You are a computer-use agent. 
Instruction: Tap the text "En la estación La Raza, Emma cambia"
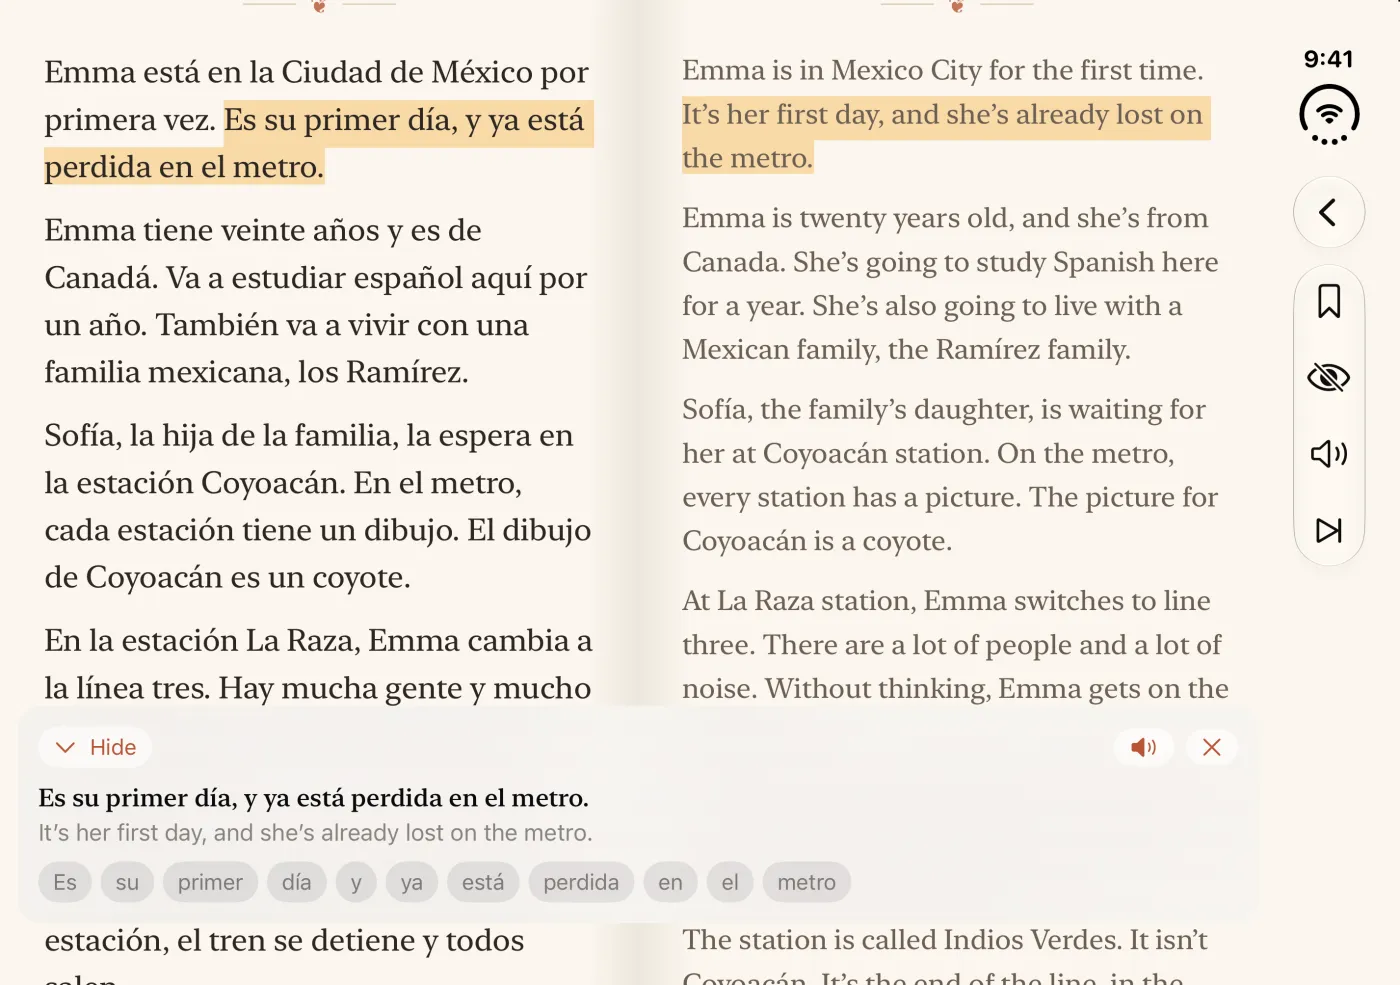pos(306,640)
